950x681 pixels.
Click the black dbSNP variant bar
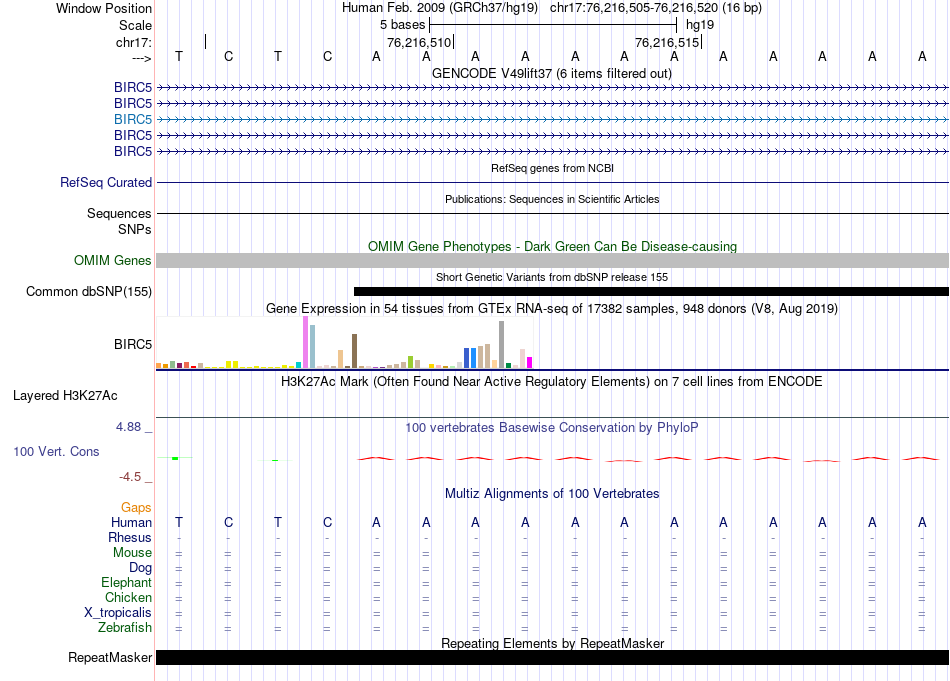[x=651, y=291]
